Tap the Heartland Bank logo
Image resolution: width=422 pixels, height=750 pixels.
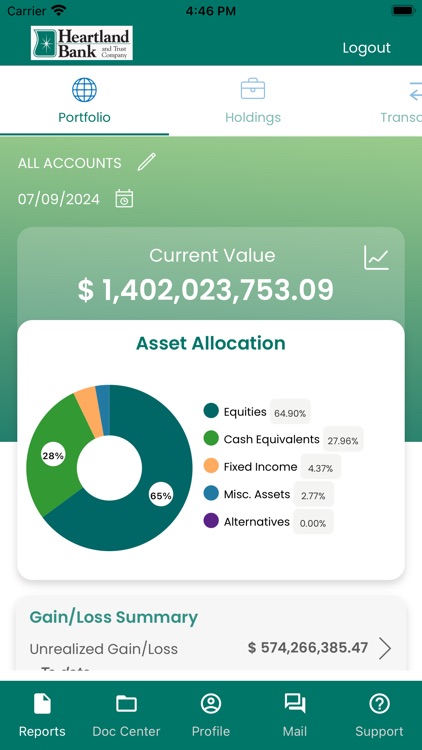[x=82, y=43]
